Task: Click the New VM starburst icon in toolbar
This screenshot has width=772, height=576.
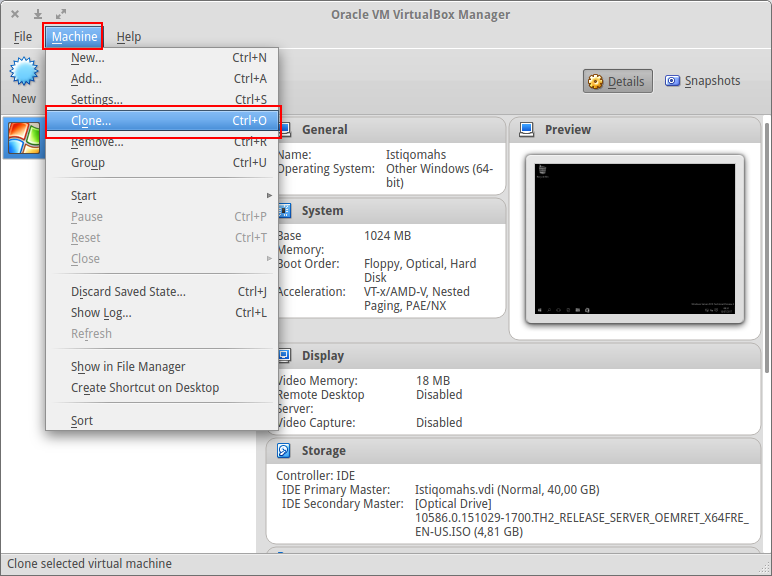Action: [24, 71]
